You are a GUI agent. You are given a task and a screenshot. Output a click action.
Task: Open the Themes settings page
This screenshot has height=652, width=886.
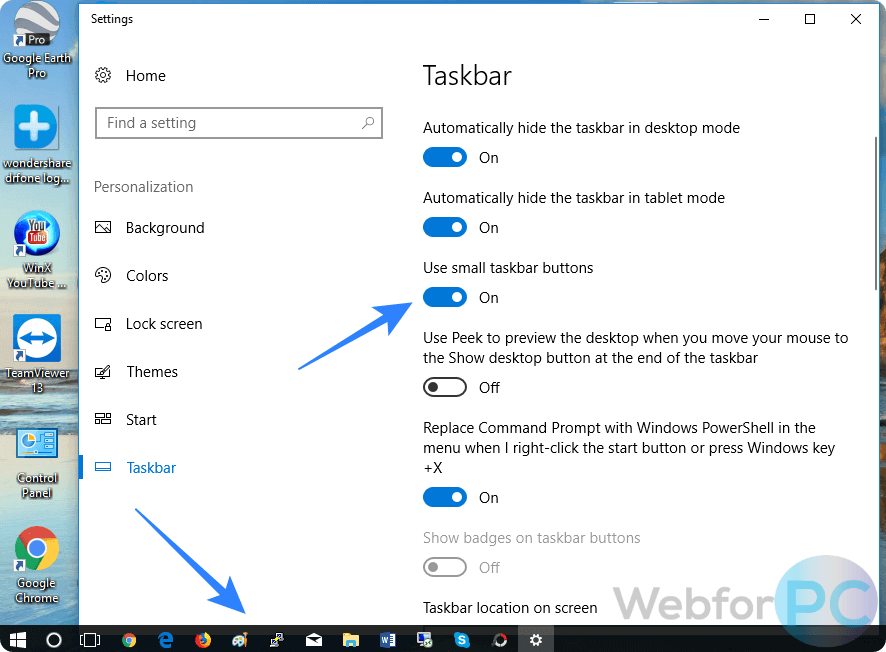[x=152, y=372]
